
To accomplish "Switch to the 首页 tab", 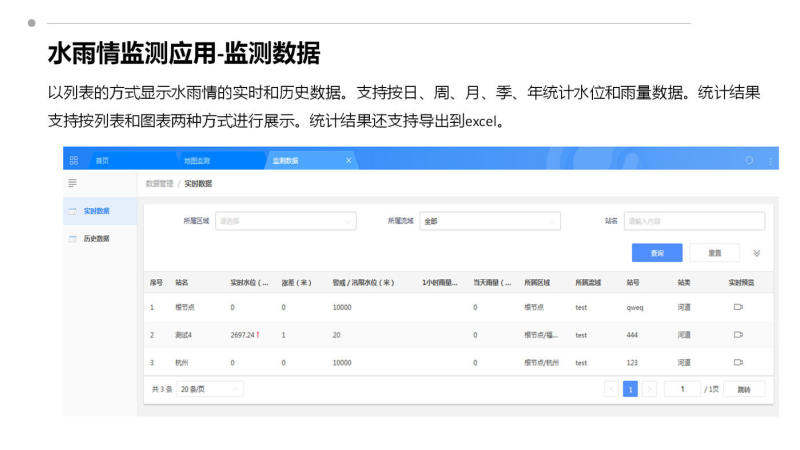I will click(x=102, y=160).
